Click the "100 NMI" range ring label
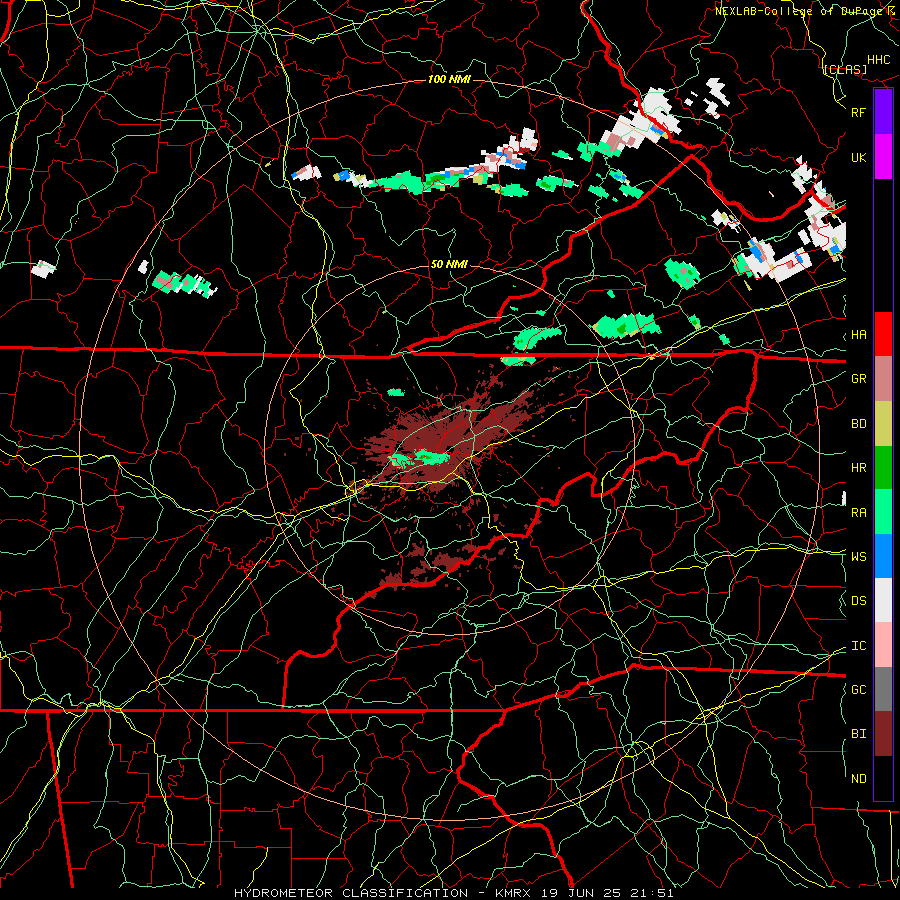The width and height of the screenshot is (900, 900). (x=449, y=79)
